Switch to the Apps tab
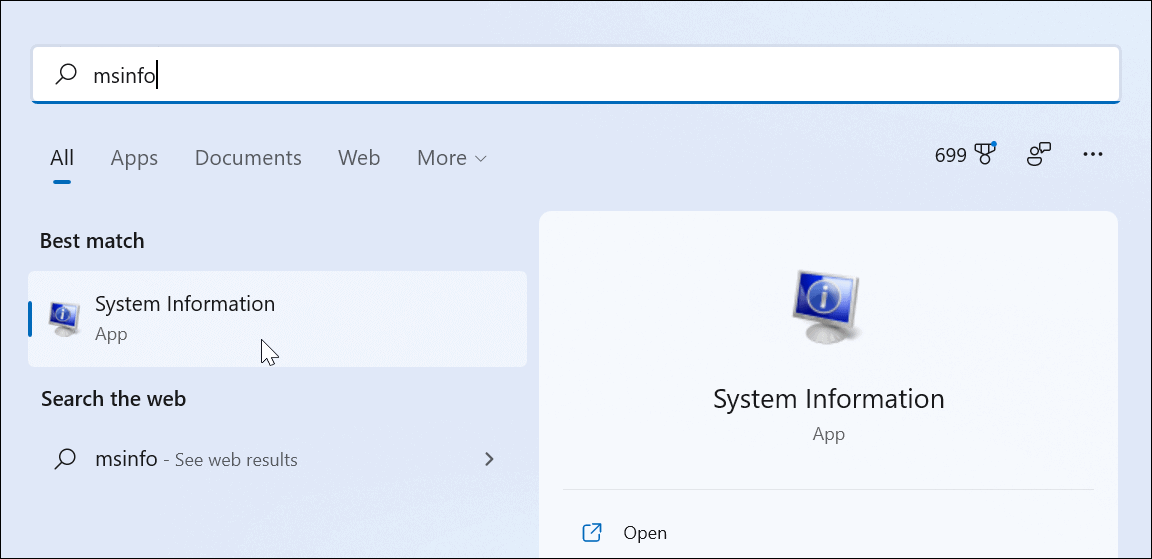Screen dimensions: 1152x559 click(x=134, y=158)
